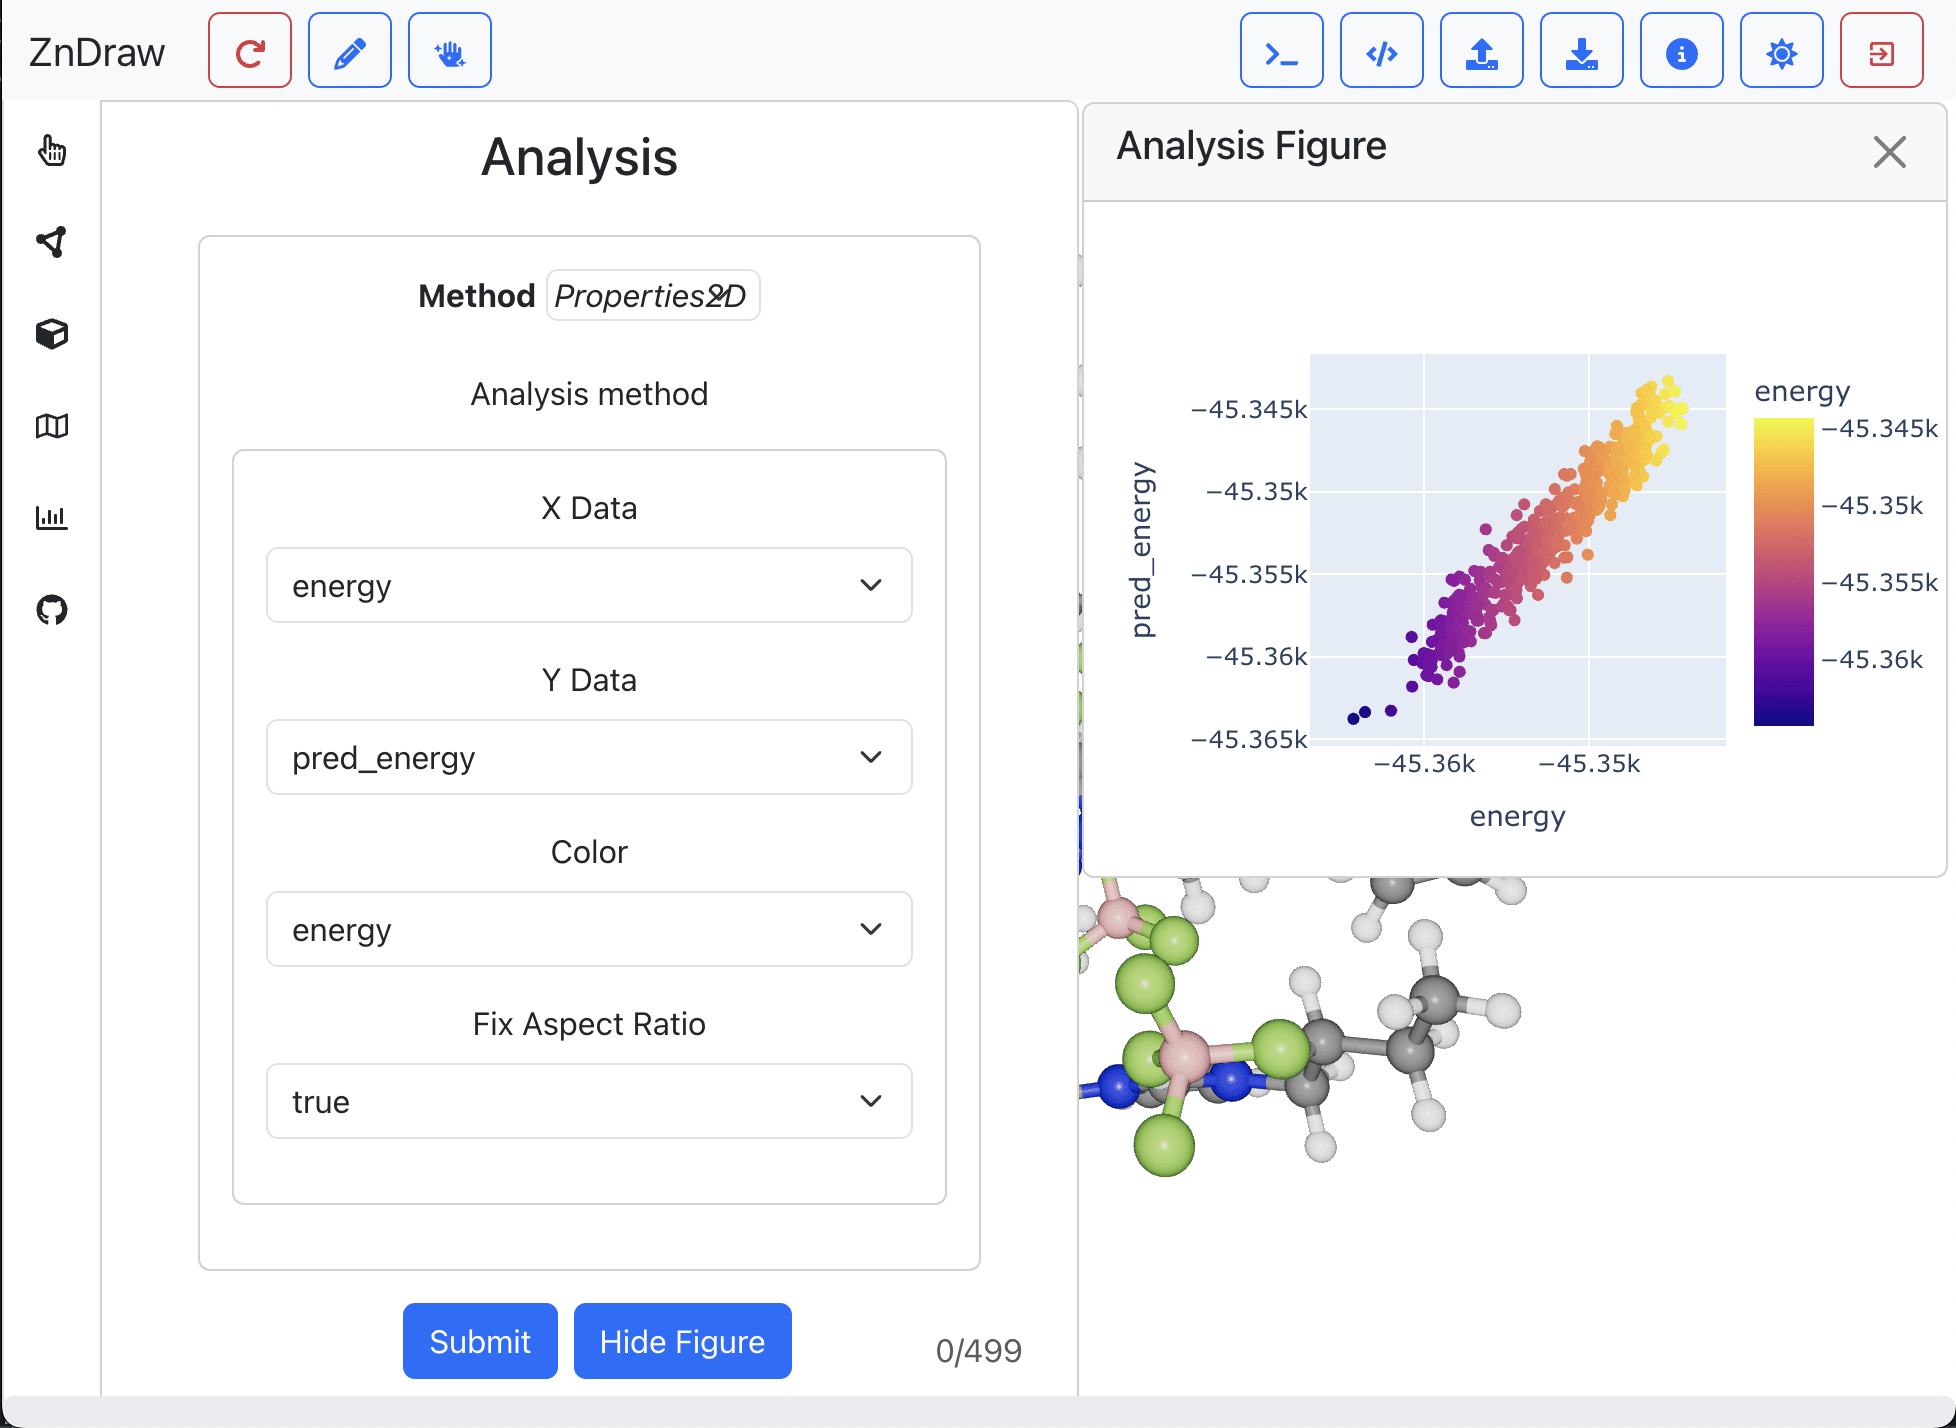Open the X Data dropdown
1956x1428 pixels.
[589, 585]
